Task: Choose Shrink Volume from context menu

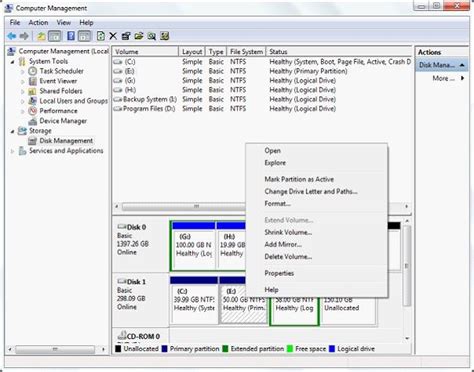Action: pyautogui.click(x=288, y=232)
